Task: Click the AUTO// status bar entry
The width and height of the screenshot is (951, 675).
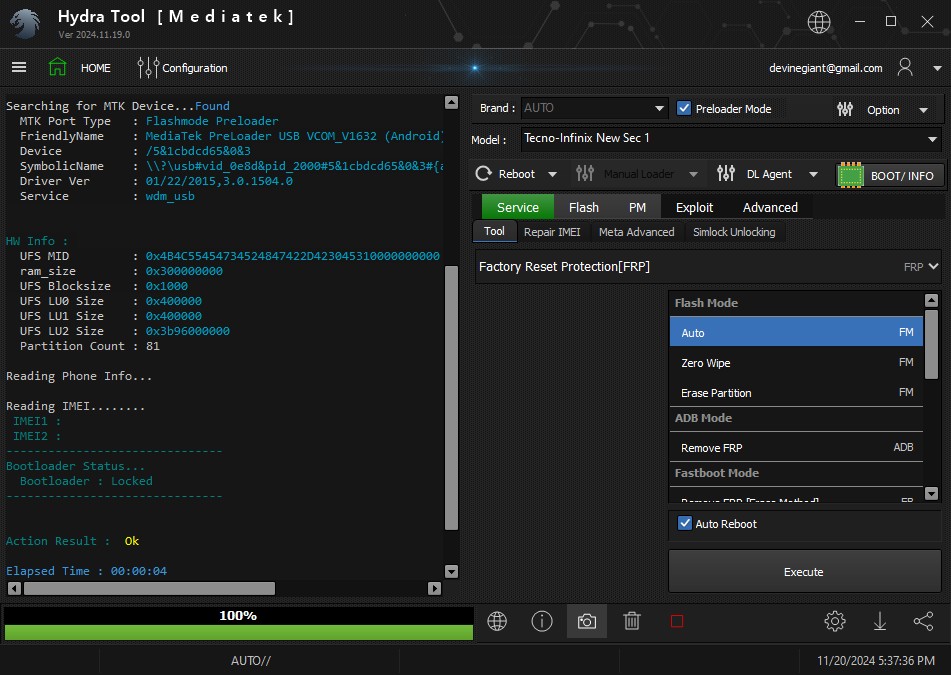Action: coord(250,660)
